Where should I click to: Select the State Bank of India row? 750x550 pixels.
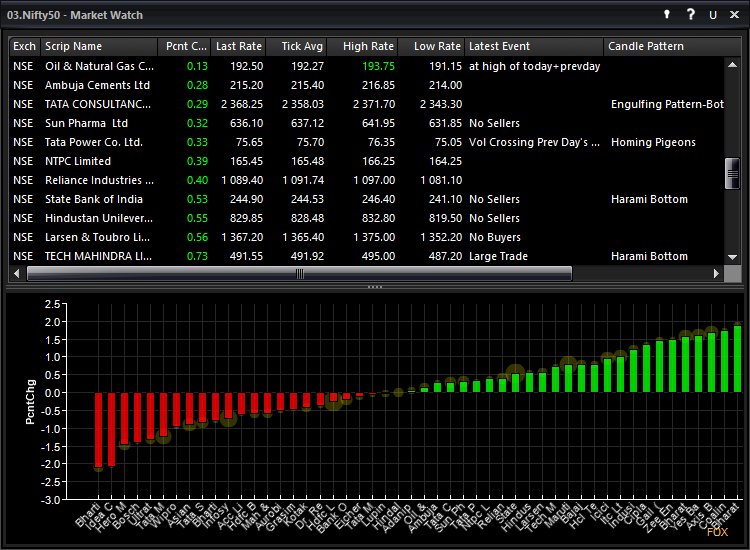click(x=366, y=199)
